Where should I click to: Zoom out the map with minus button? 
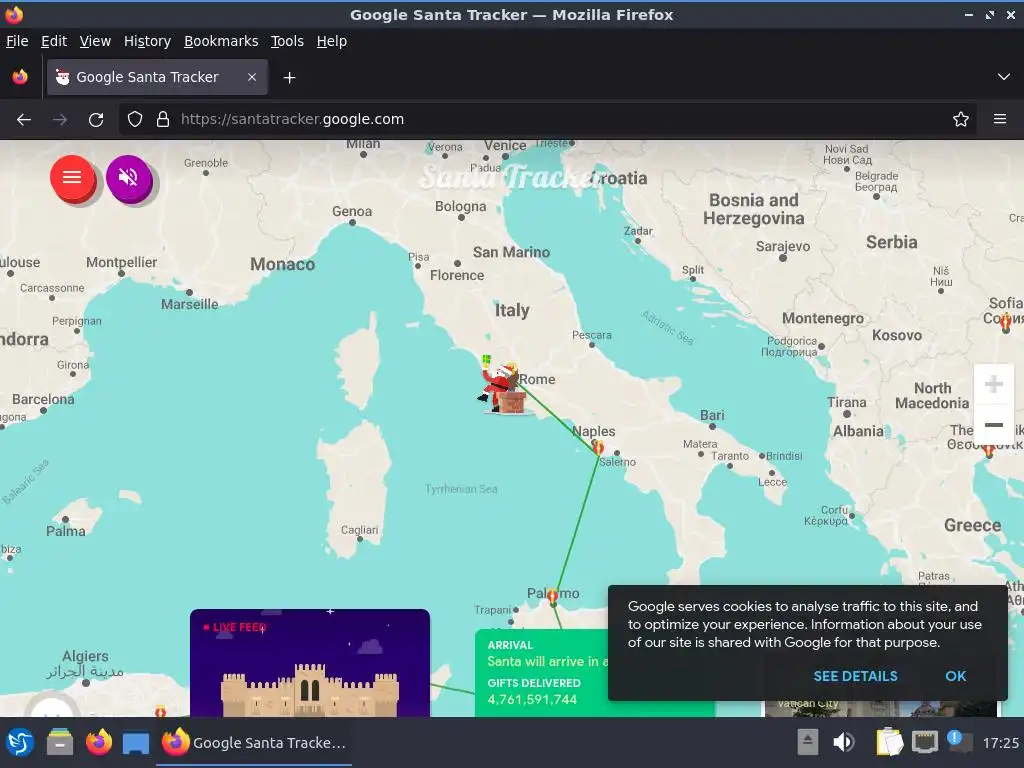(x=993, y=424)
